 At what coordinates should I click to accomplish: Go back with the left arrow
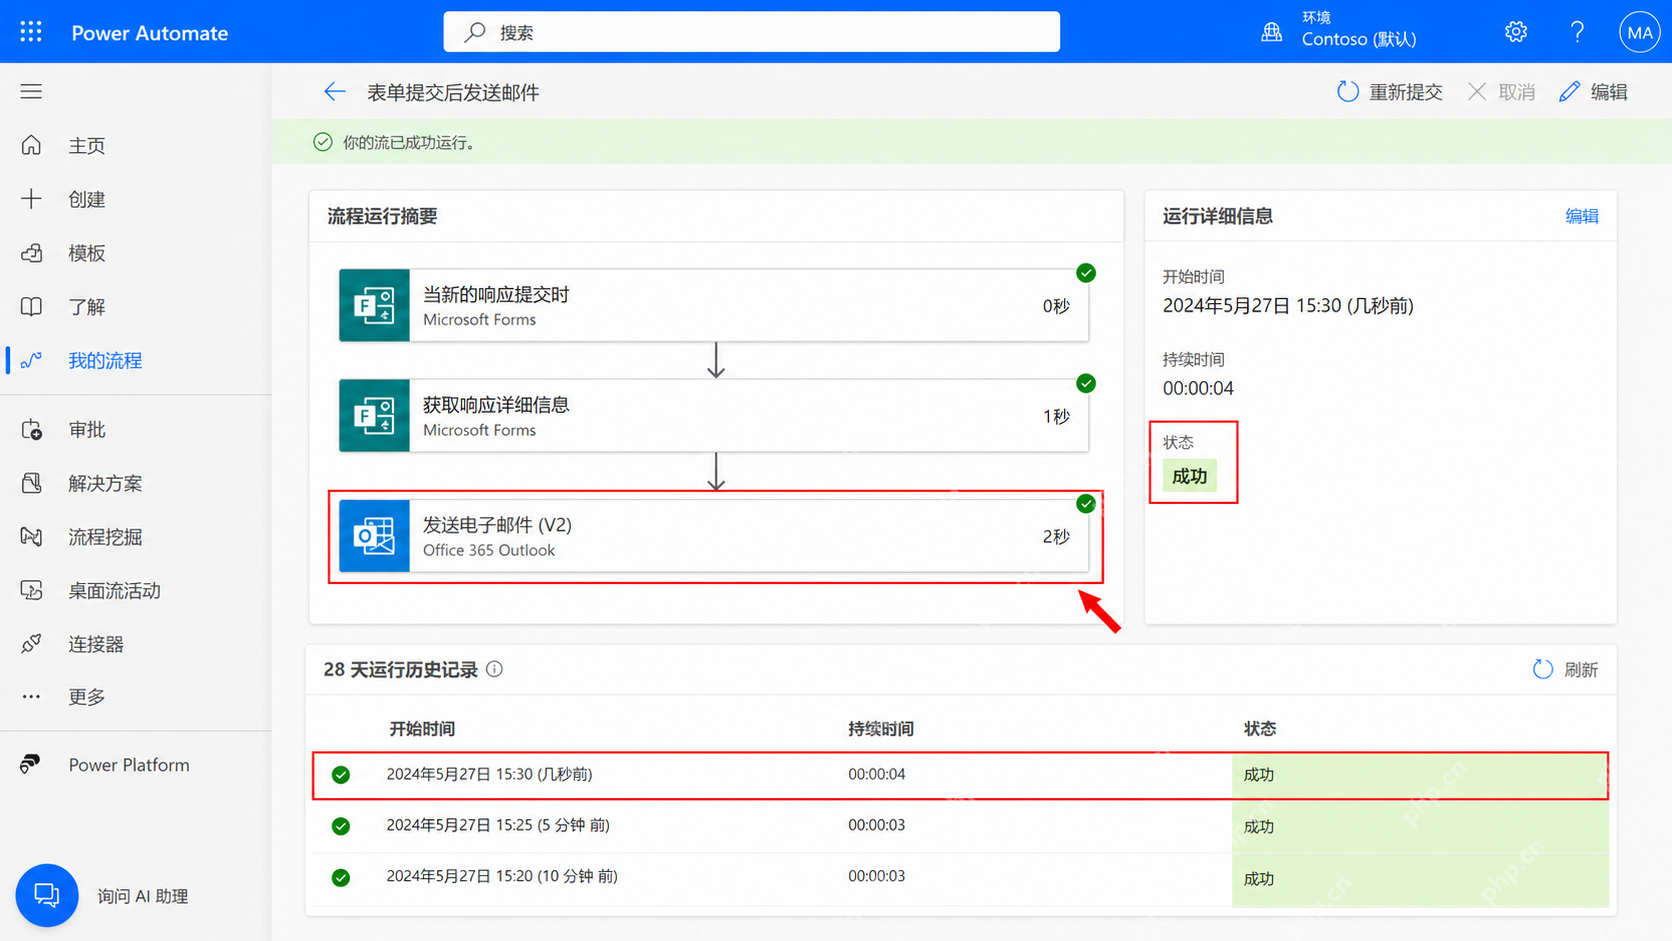pos(334,92)
